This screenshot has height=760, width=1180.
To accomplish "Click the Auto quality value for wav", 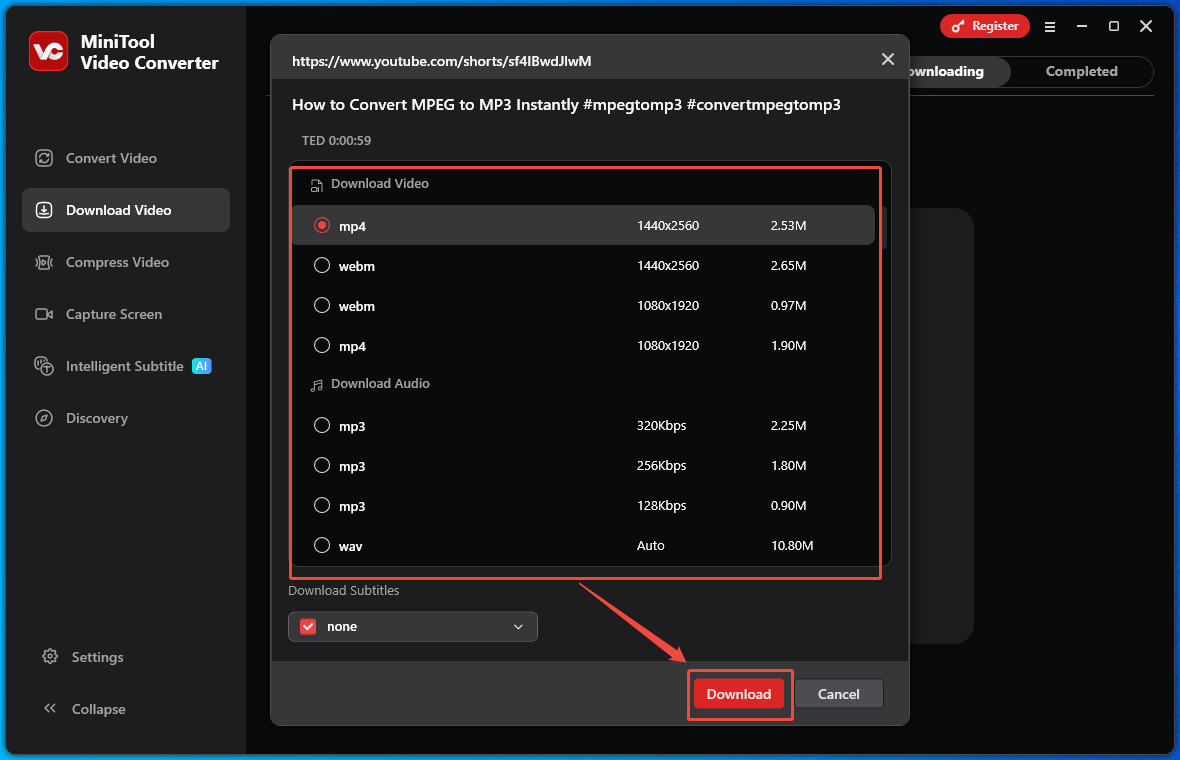I will (x=650, y=545).
